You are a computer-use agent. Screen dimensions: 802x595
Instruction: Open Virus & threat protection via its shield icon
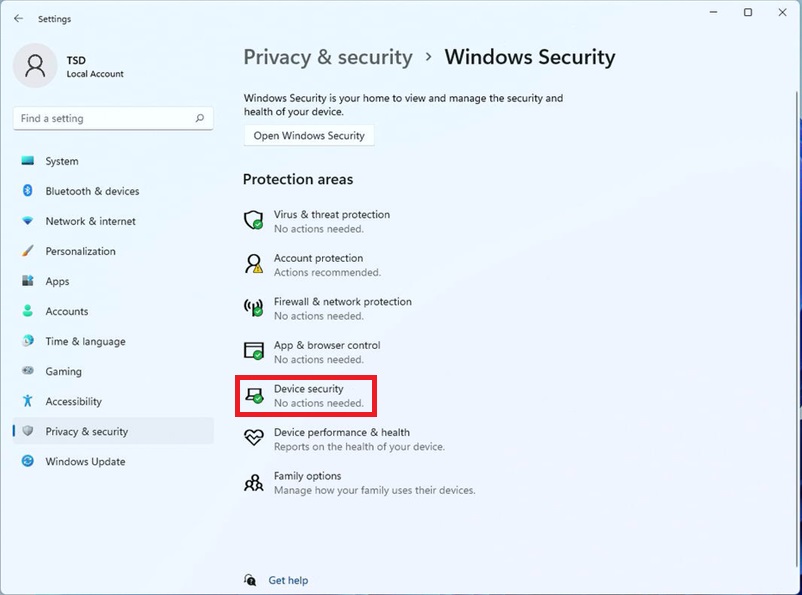click(254, 220)
